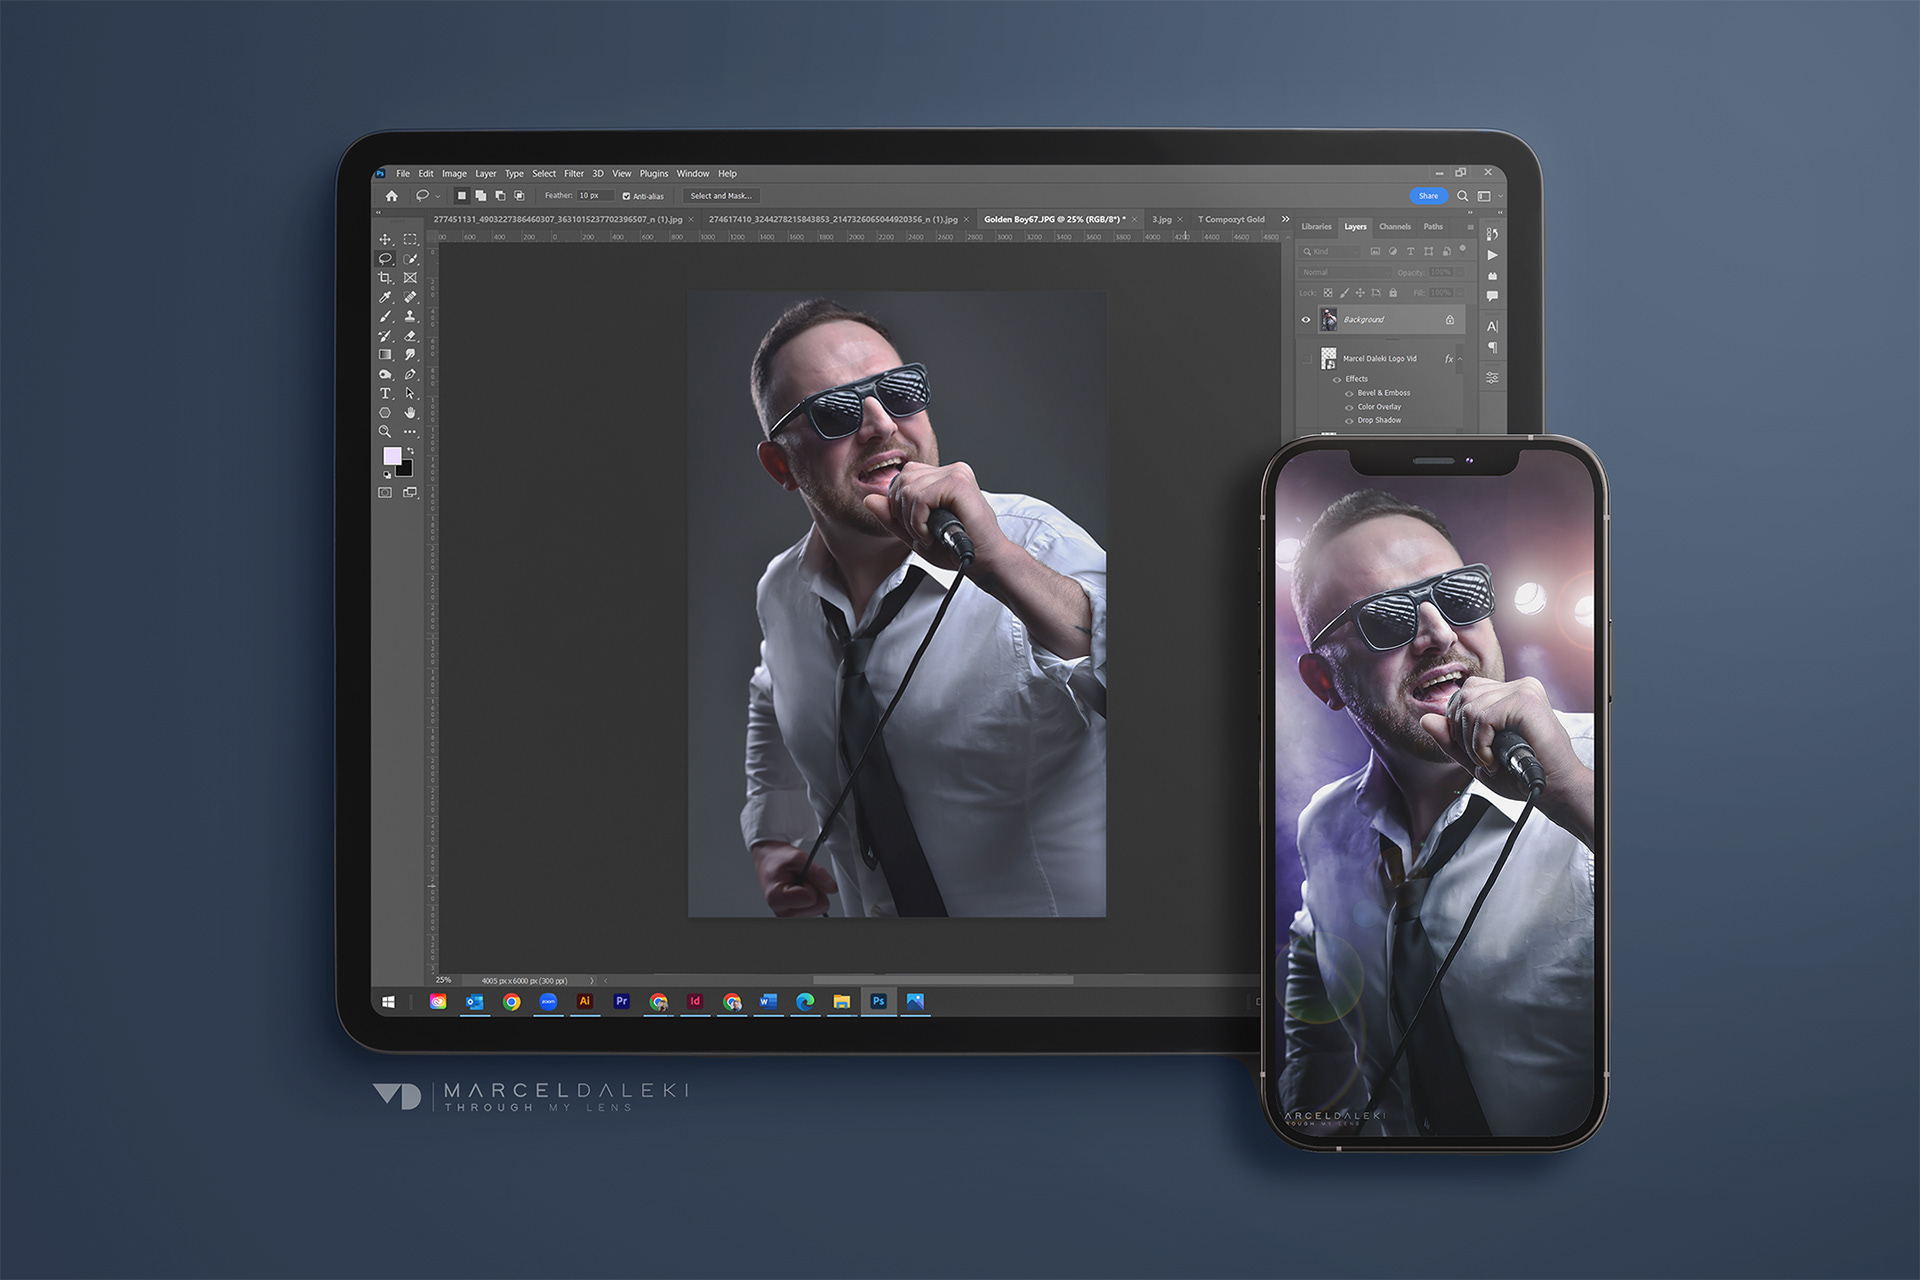The width and height of the screenshot is (1920, 1280).
Task: Select the Move tool
Action: (x=385, y=239)
